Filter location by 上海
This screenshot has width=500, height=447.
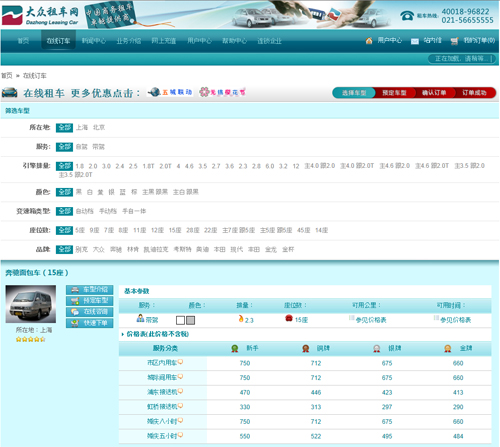pyautogui.click(x=82, y=128)
